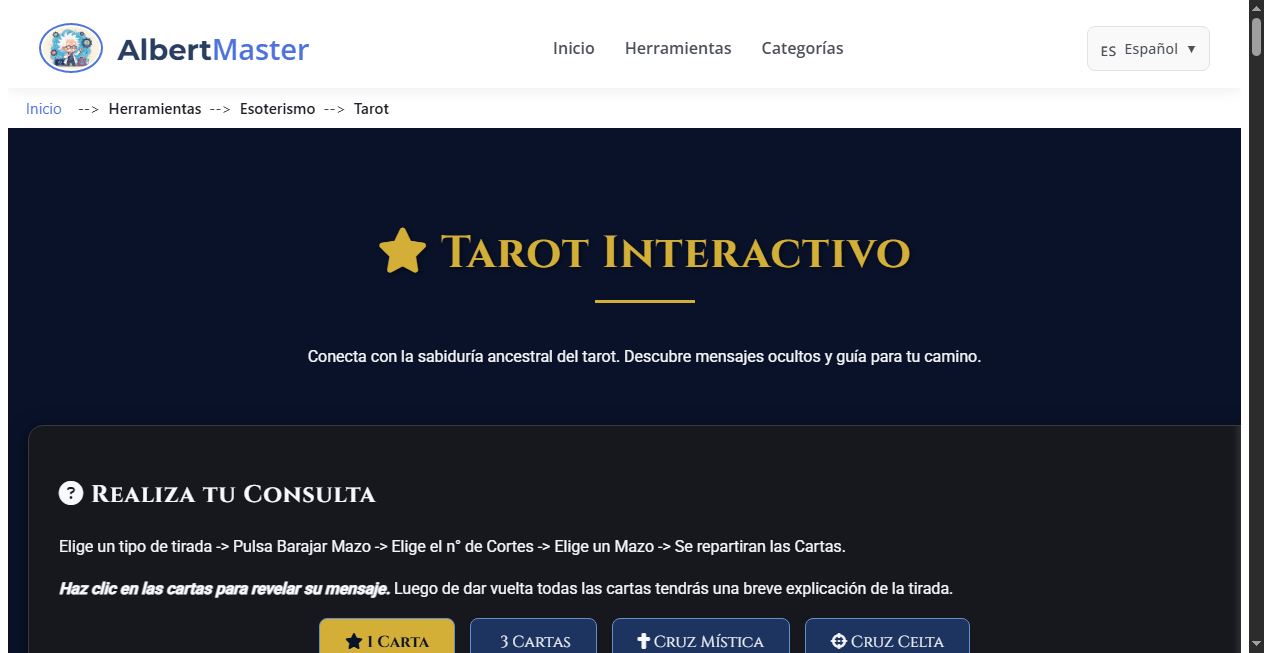1264x653 pixels.
Task: Expand the Categorías navigation menu
Action: pyautogui.click(x=802, y=48)
